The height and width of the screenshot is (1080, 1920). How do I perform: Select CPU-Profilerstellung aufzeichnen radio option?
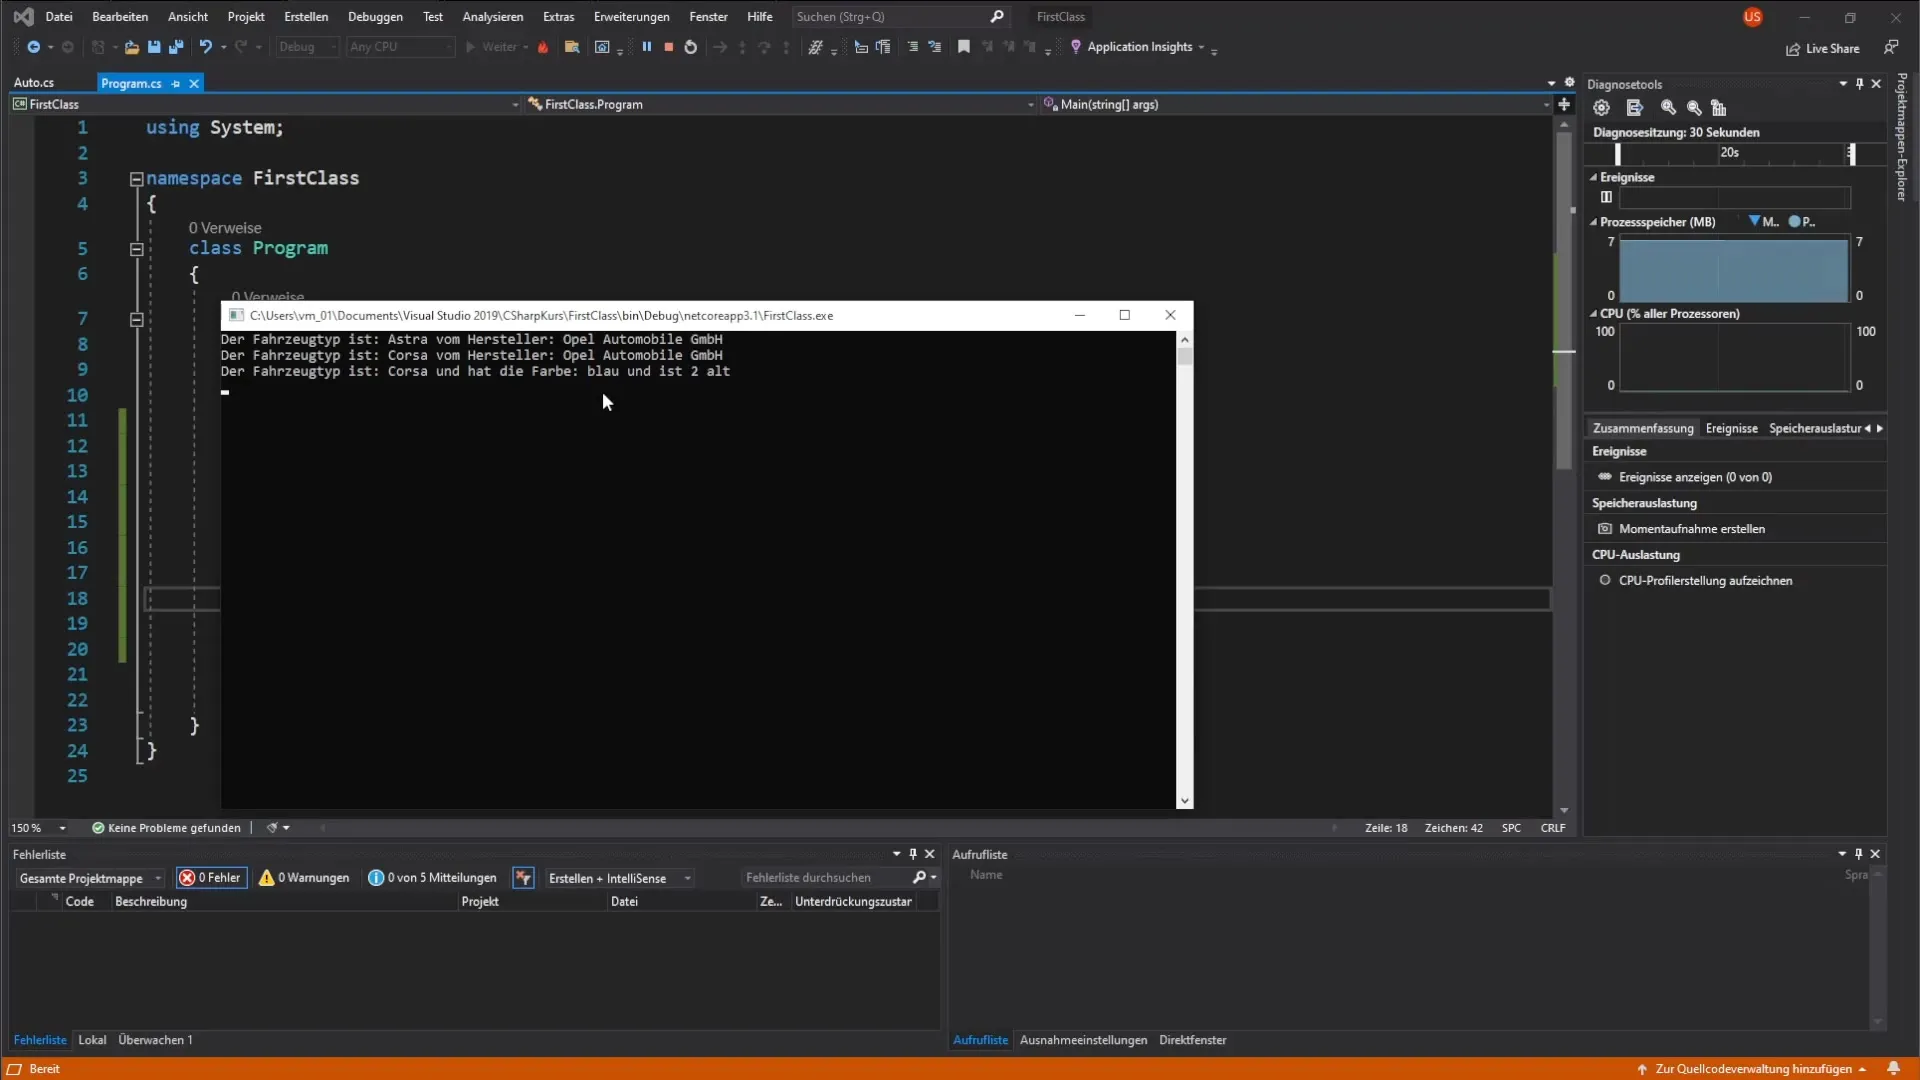(1605, 580)
